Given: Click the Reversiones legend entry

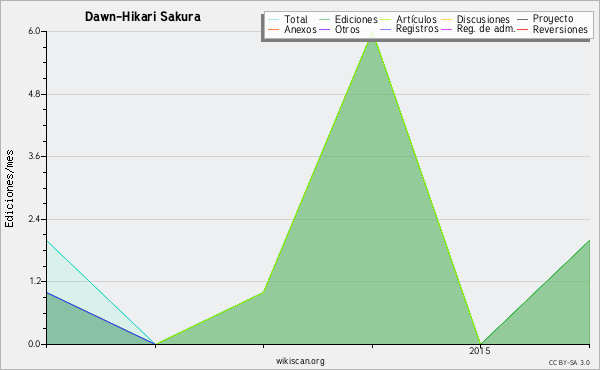Looking at the screenshot, I should [x=552, y=29].
